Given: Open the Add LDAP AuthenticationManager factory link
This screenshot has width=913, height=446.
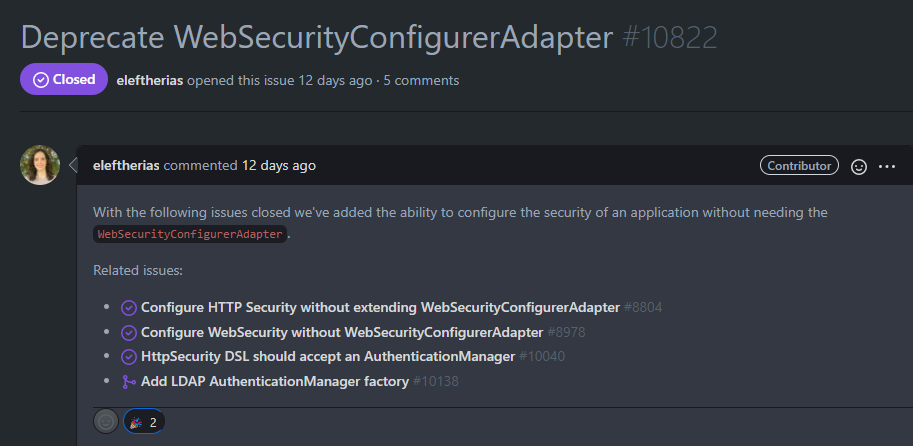Looking at the screenshot, I should pos(275,381).
